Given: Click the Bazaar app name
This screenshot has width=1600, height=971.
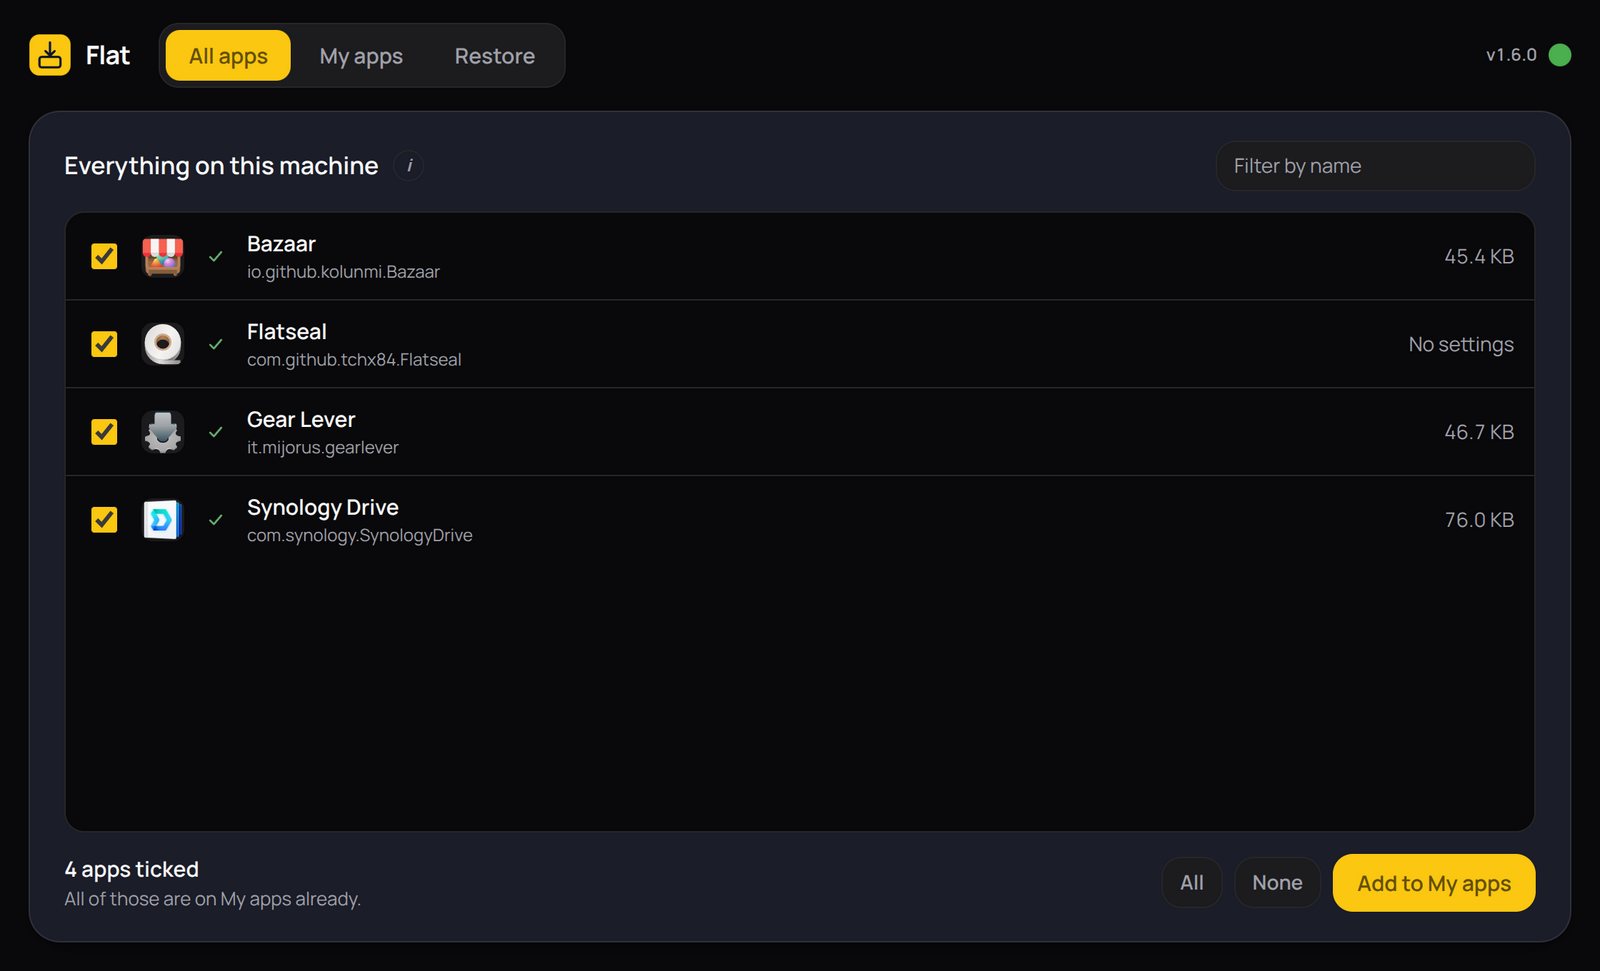Looking at the screenshot, I should tap(281, 244).
